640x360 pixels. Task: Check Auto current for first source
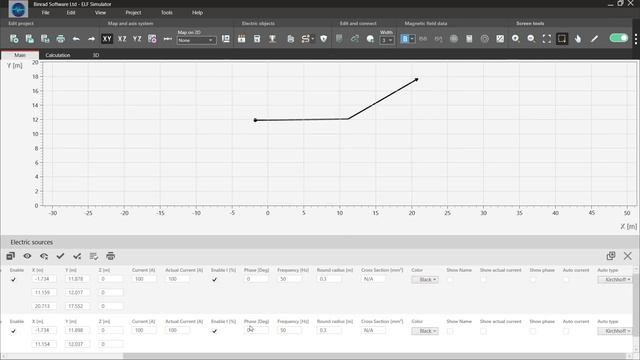(x=566, y=280)
